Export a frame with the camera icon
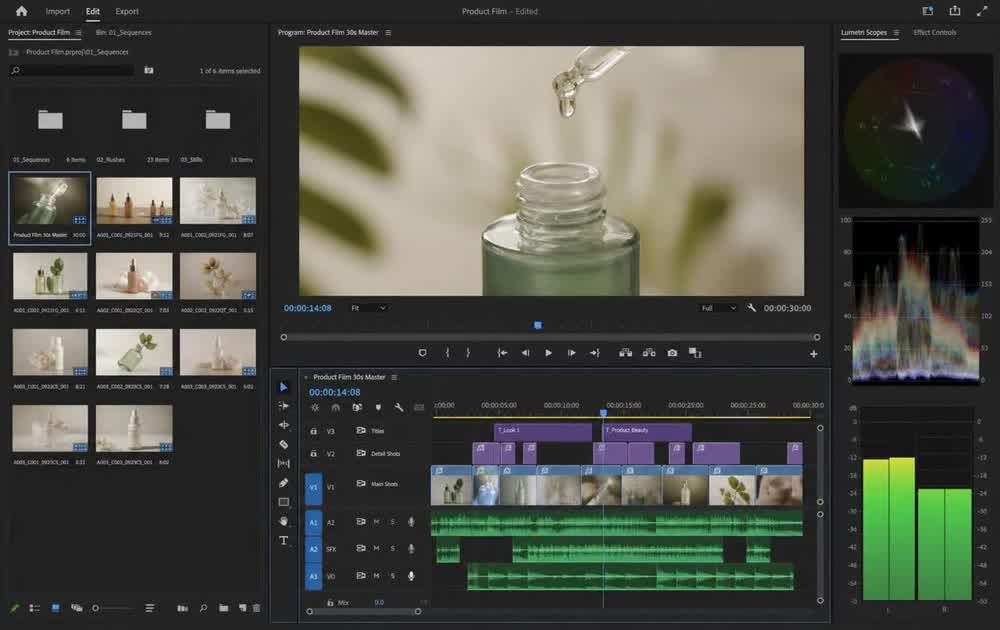Image resolution: width=1000 pixels, height=630 pixels. click(x=672, y=353)
